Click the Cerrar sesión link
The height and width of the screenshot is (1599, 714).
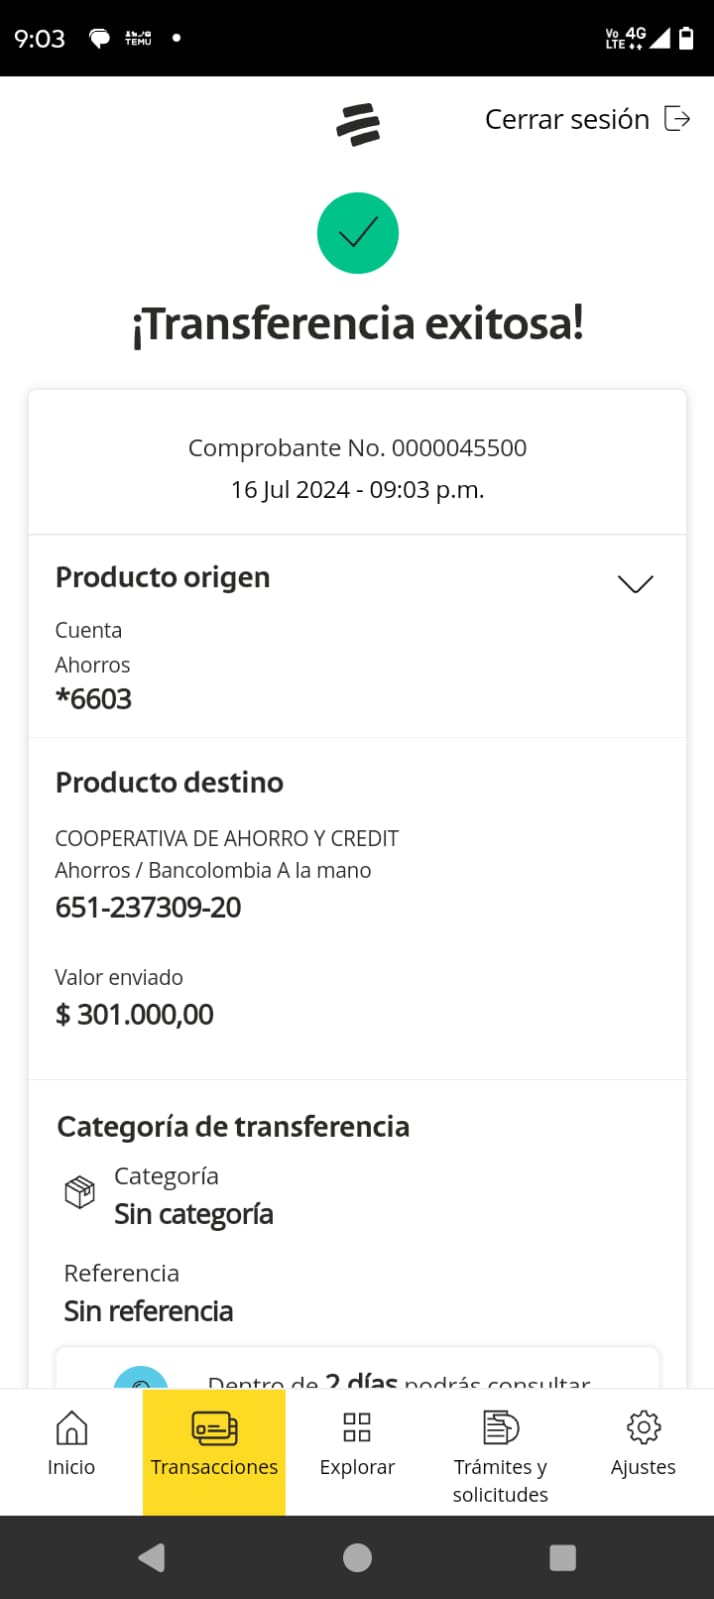click(x=567, y=120)
